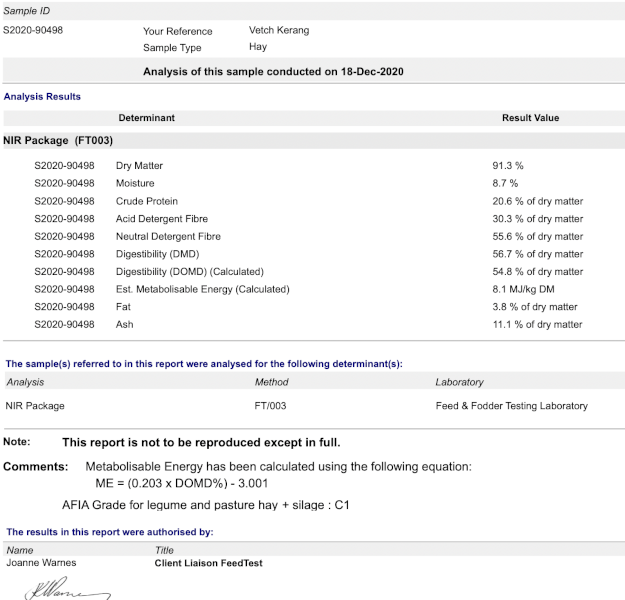Click the 'Result Value' column header
The height and width of the screenshot is (600, 625).
(530, 118)
